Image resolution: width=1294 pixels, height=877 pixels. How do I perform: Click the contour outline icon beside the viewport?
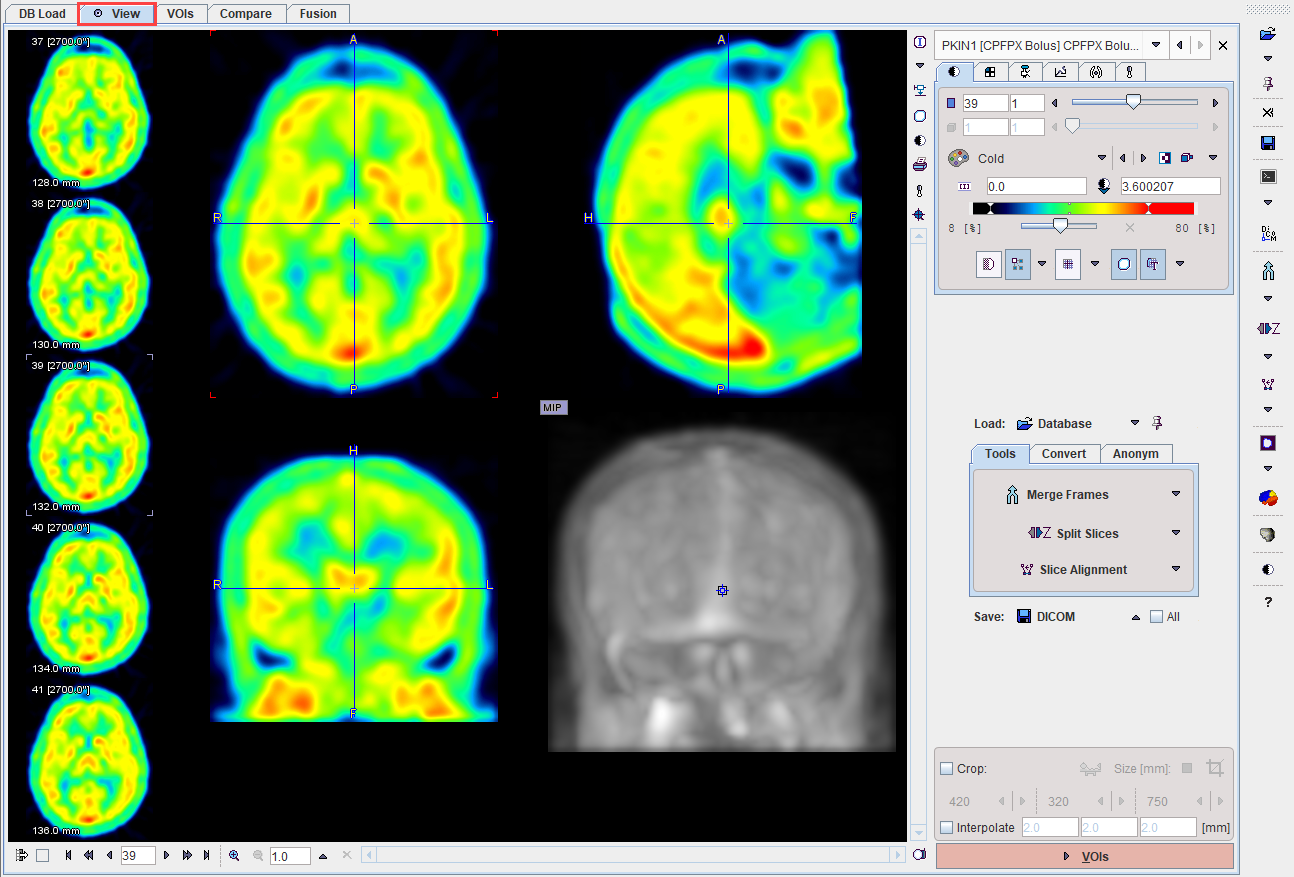[920, 116]
